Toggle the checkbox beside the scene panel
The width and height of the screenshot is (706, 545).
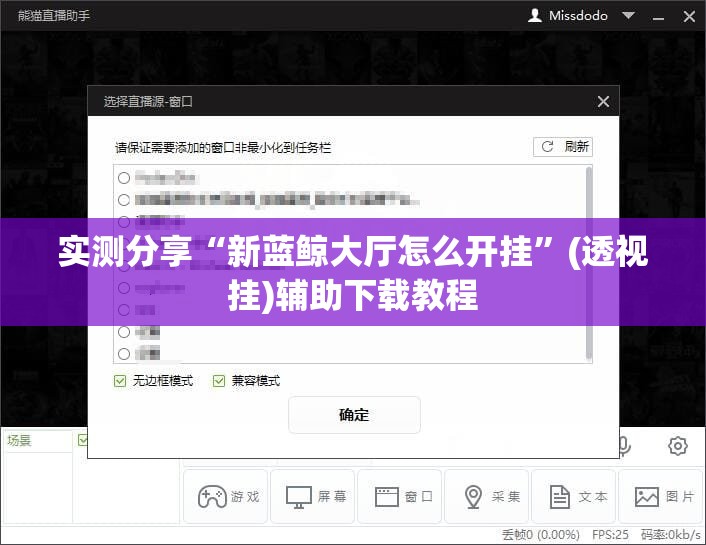(83, 440)
